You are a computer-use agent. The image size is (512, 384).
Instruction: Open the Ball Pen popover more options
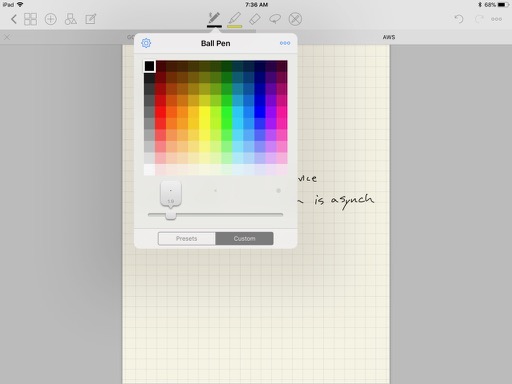(285, 43)
